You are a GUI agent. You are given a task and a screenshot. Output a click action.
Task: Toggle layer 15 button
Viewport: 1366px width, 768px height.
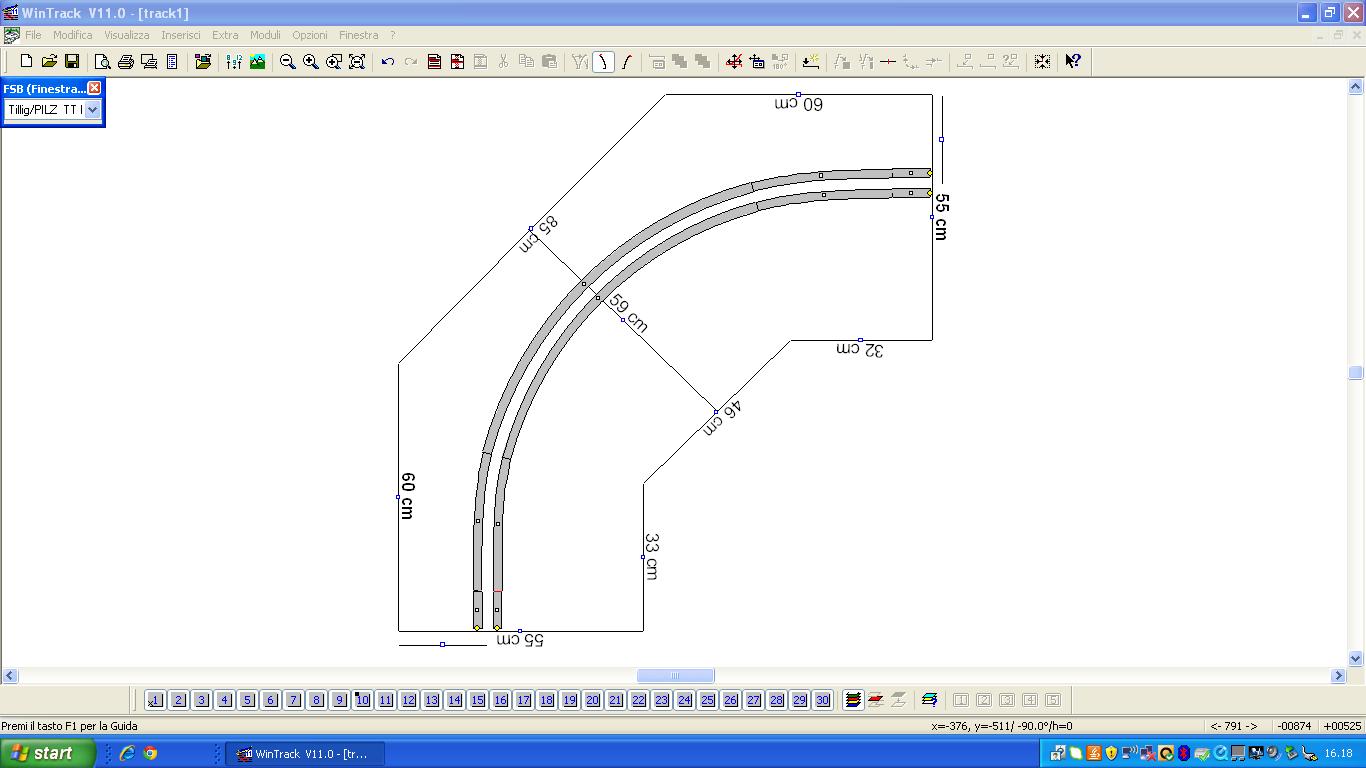477,700
